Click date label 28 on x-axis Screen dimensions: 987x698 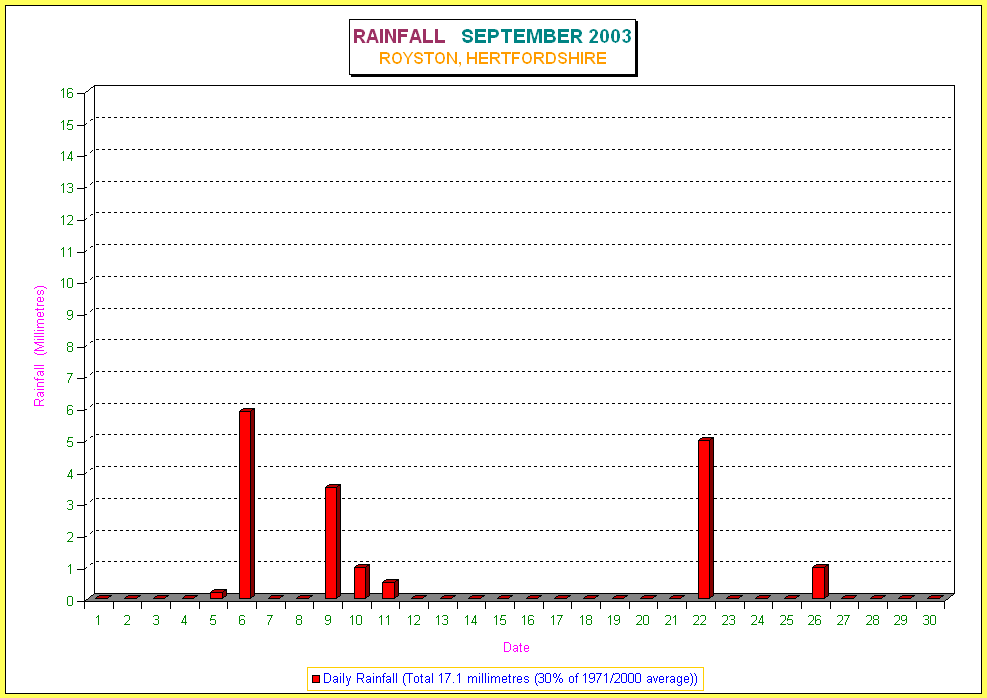coord(872,621)
